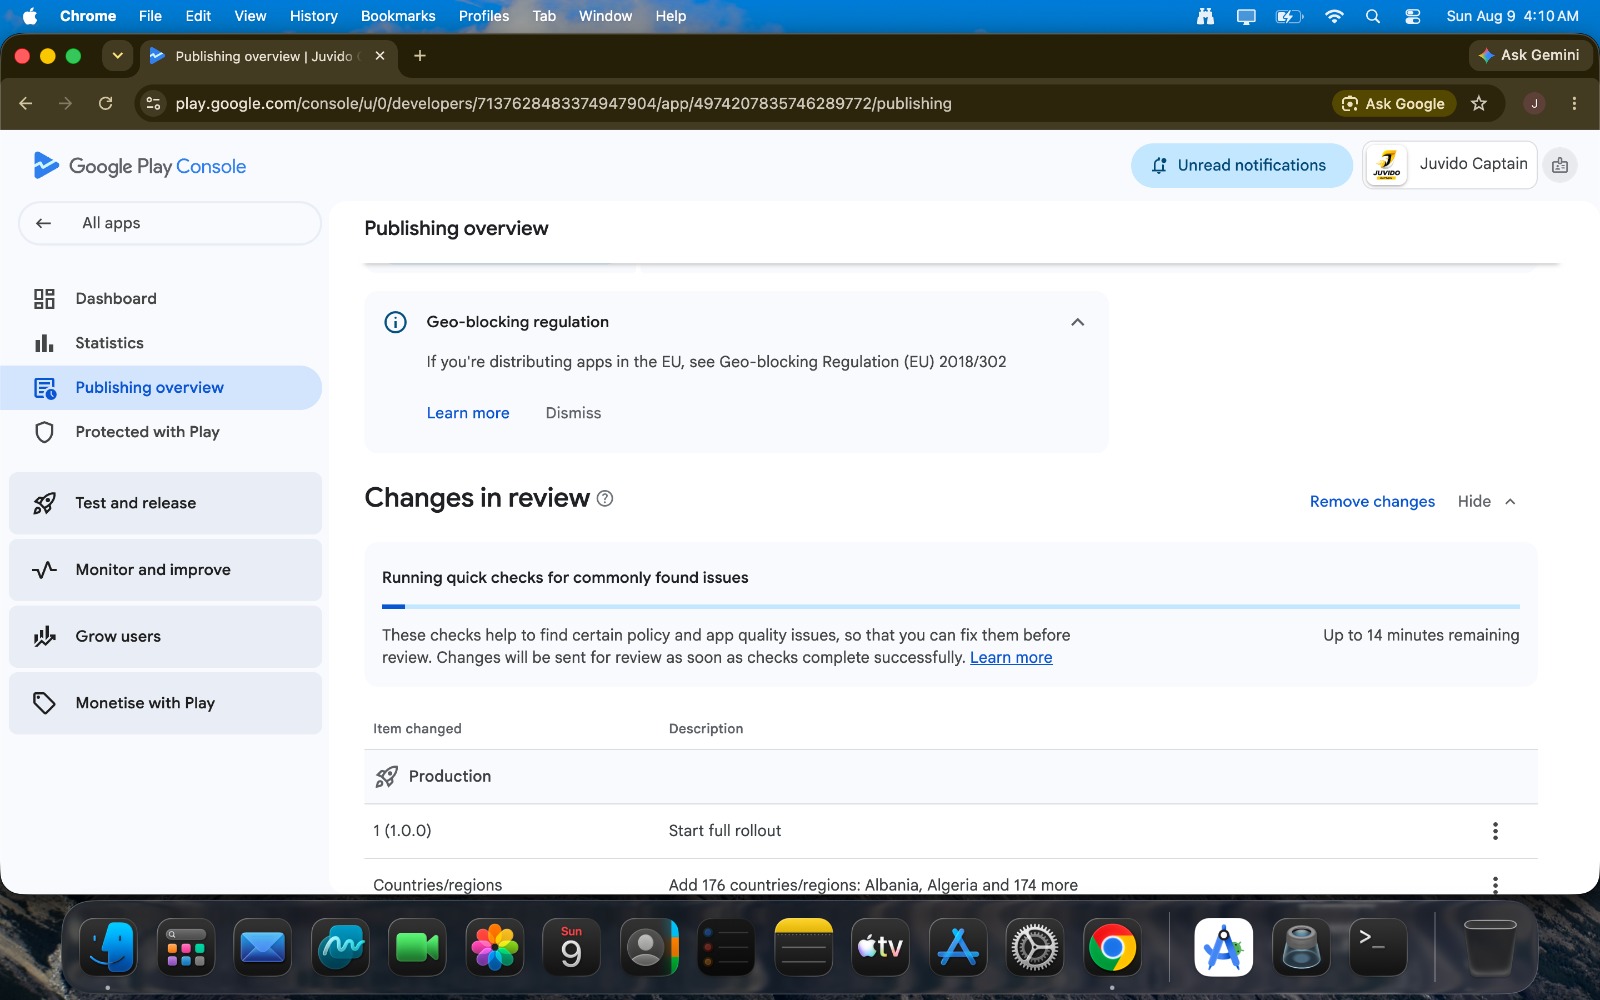The width and height of the screenshot is (1600, 1000).
Task: Bookmark this page with the star icon
Action: click(1479, 103)
